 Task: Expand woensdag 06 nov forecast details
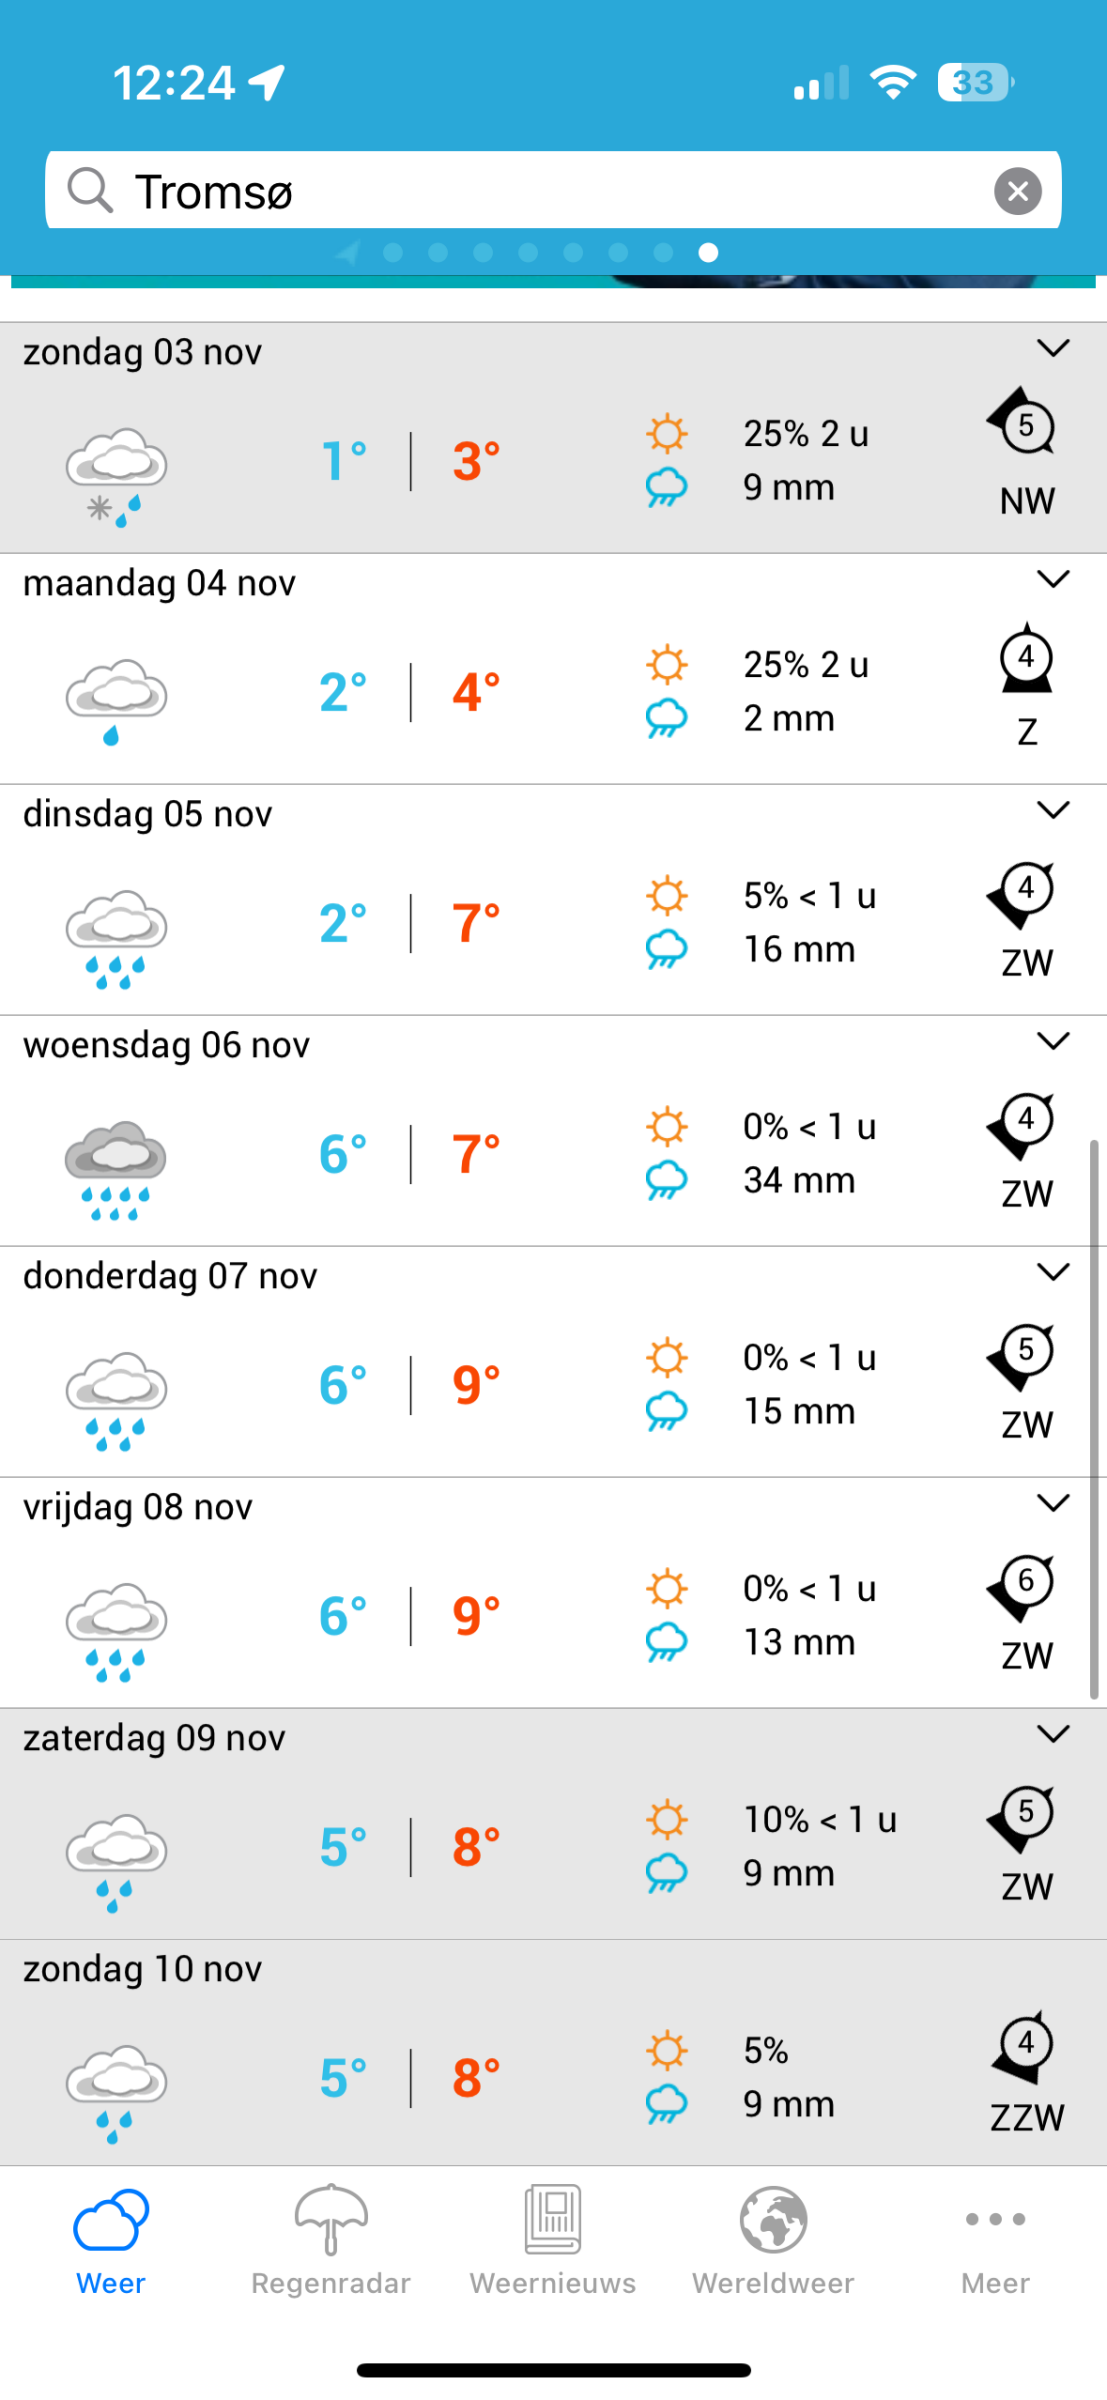click(1053, 1041)
